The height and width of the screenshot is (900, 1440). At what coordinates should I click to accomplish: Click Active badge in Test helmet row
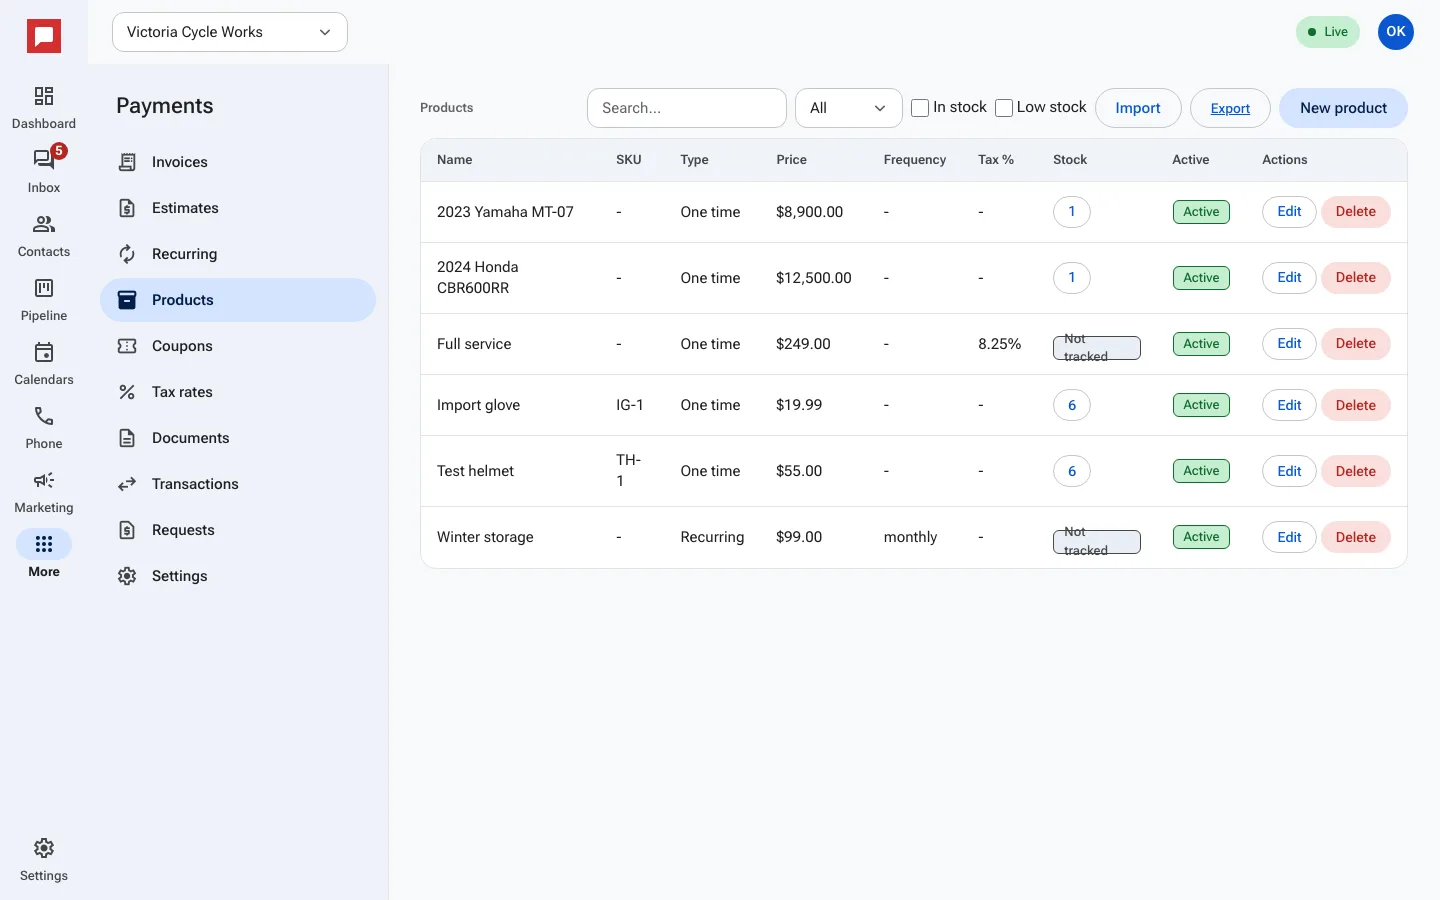[1201, 471]
